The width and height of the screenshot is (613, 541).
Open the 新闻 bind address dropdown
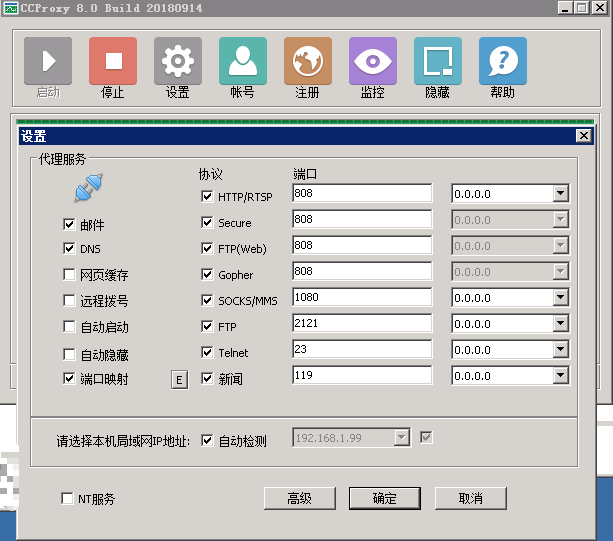(x=561, y=375)
